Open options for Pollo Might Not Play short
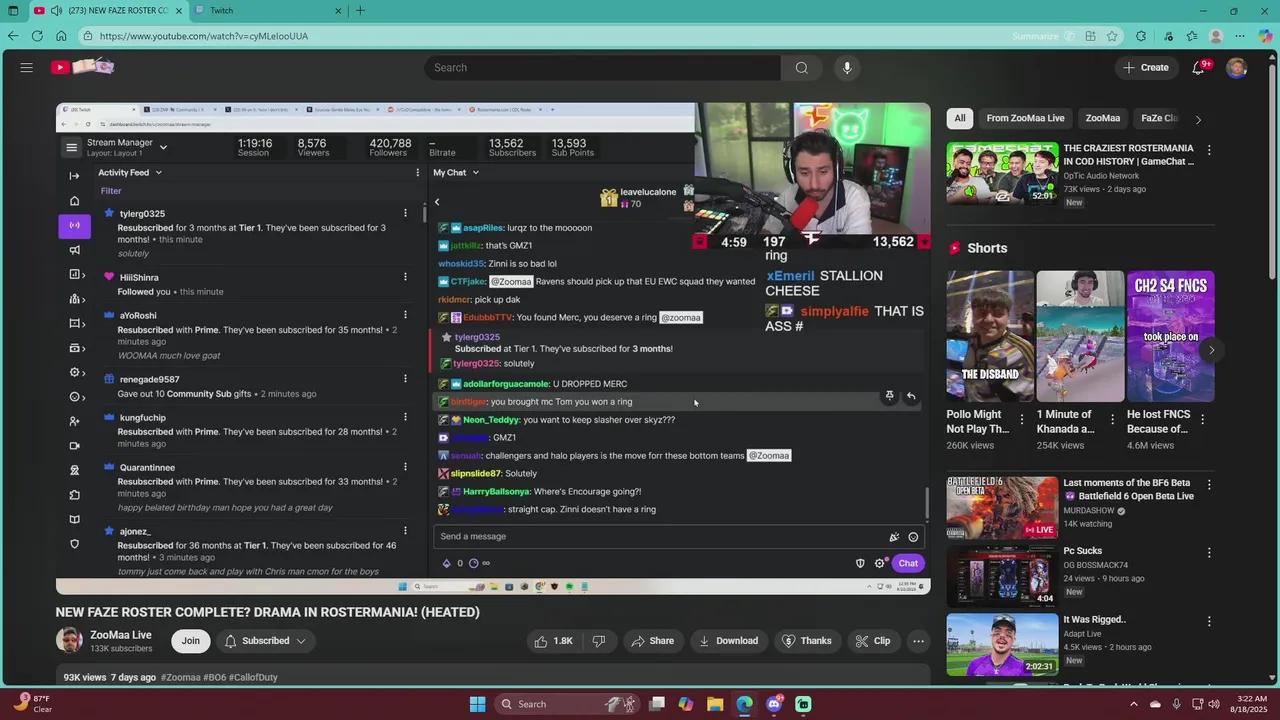 point(1022,420)
